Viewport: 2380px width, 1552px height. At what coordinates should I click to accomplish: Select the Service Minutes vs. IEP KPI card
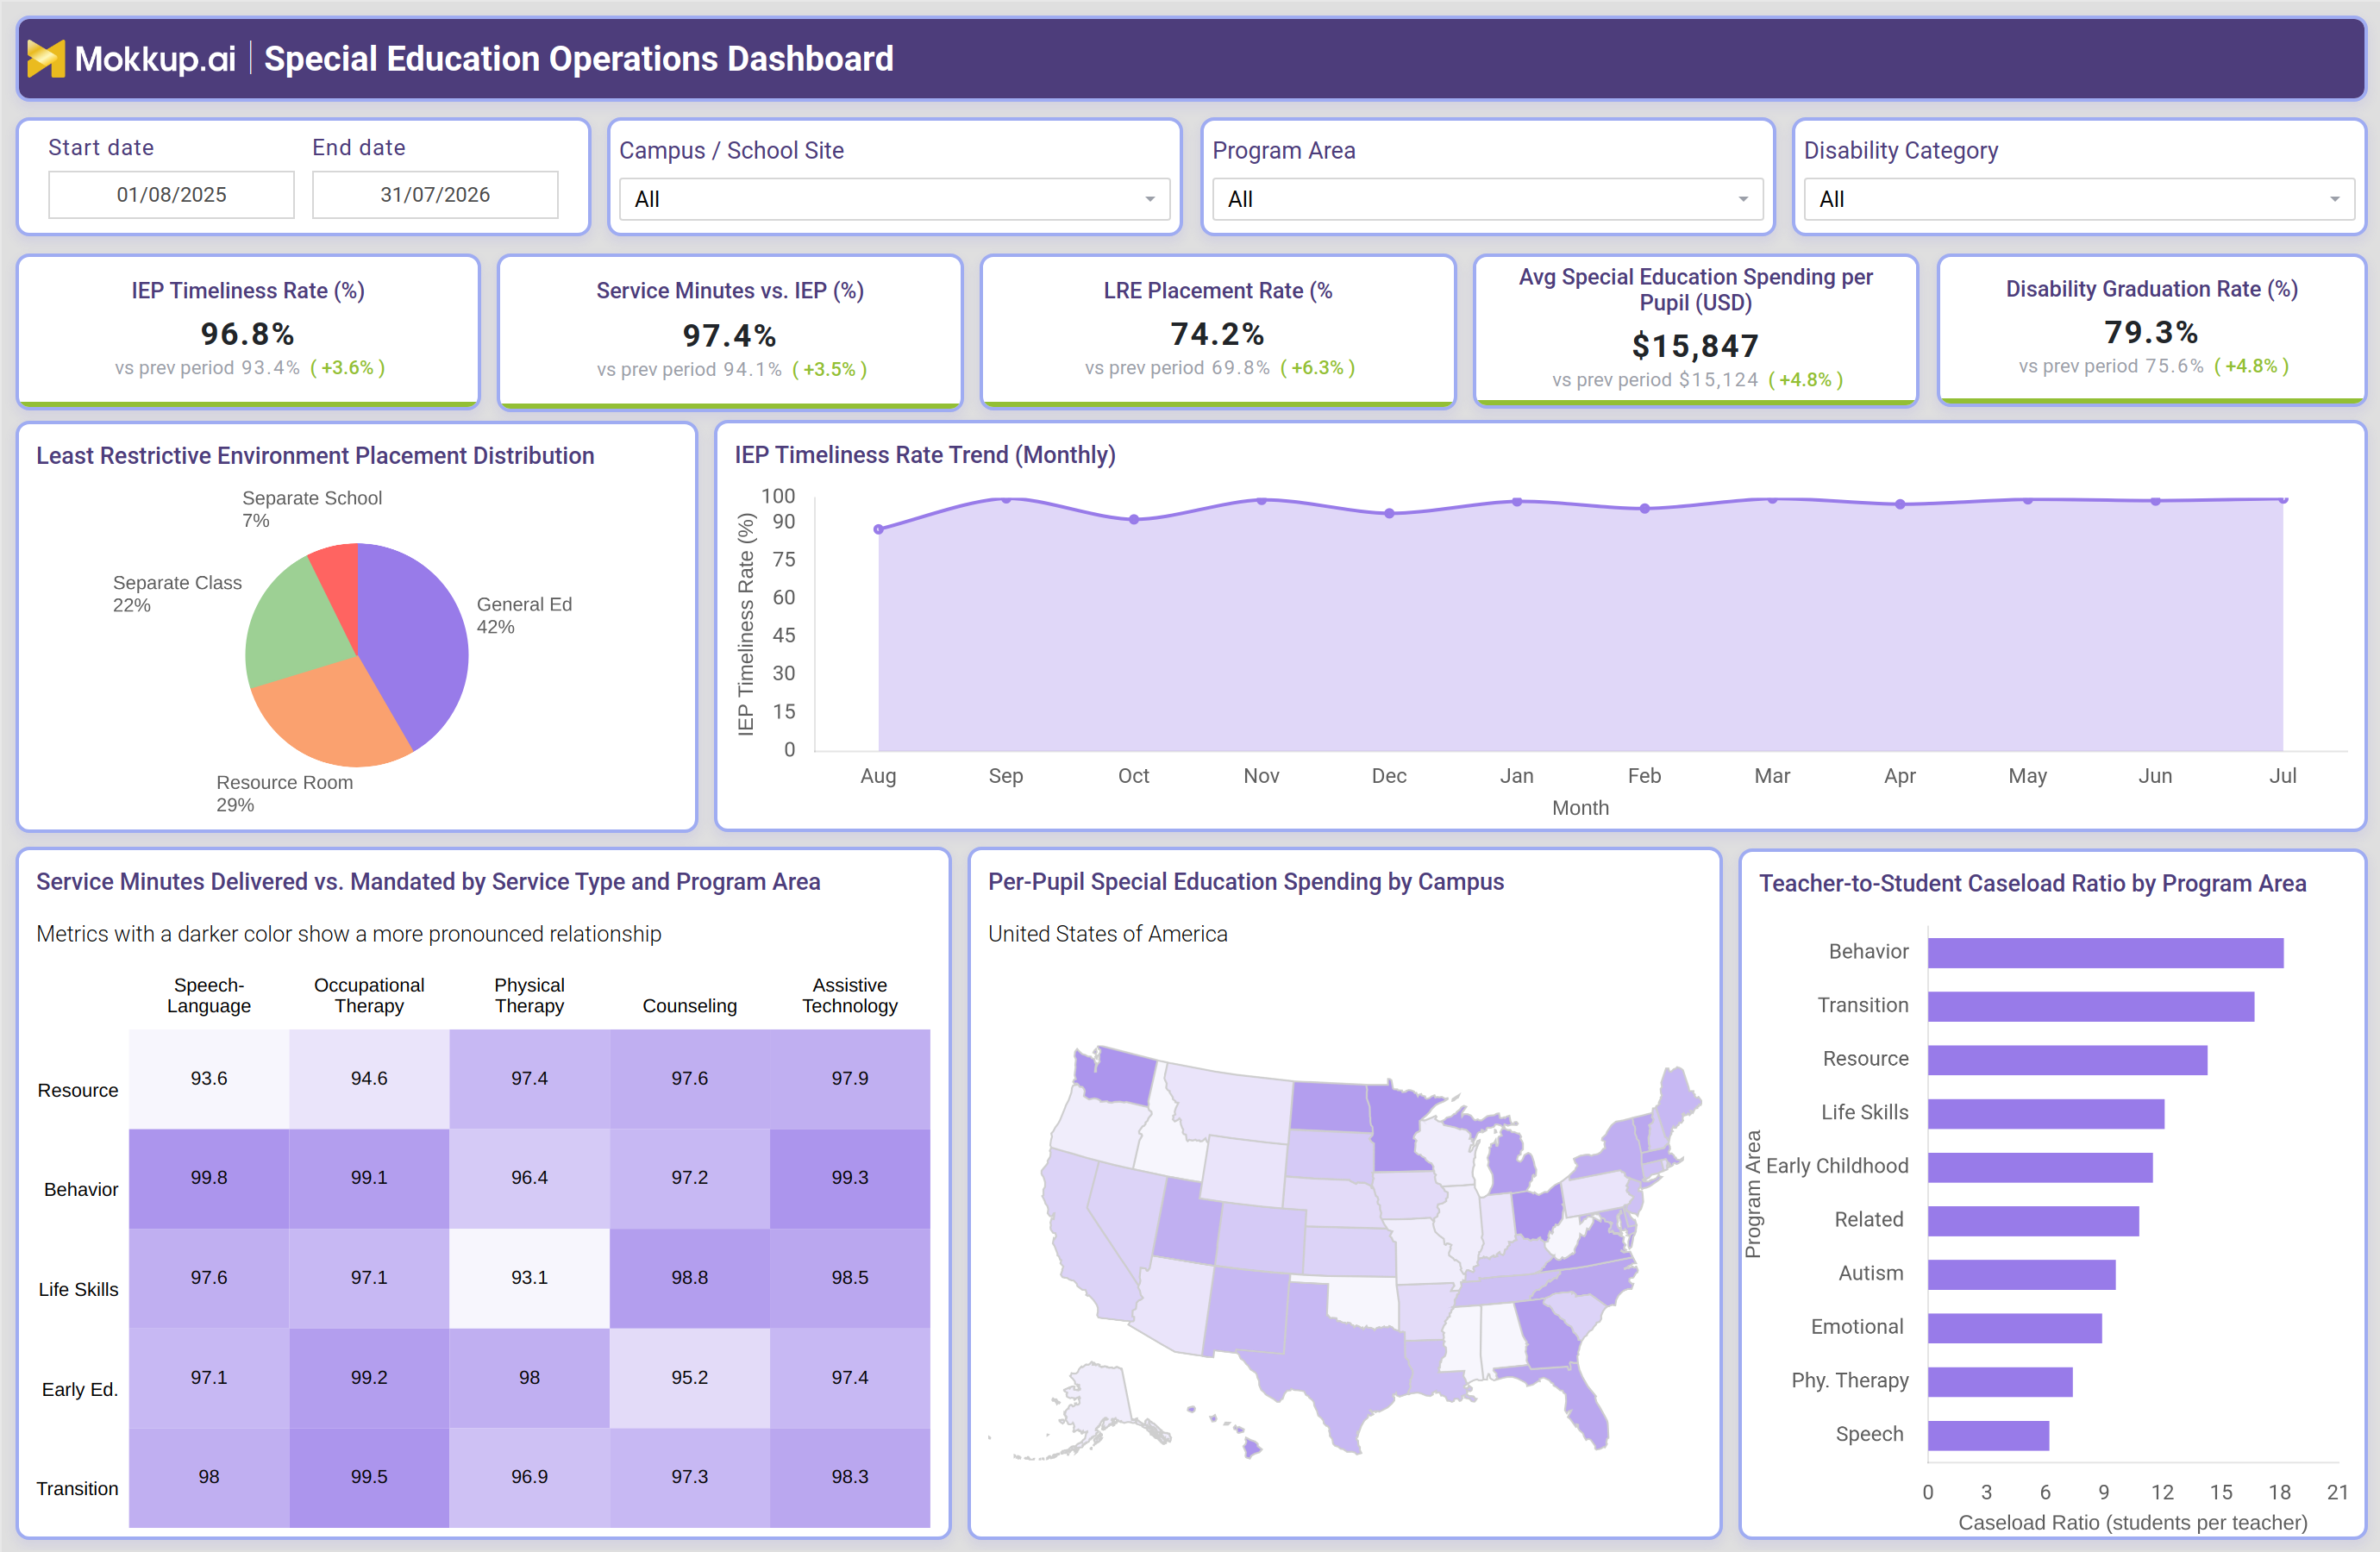pyautogui.click(x=730, y=332)
